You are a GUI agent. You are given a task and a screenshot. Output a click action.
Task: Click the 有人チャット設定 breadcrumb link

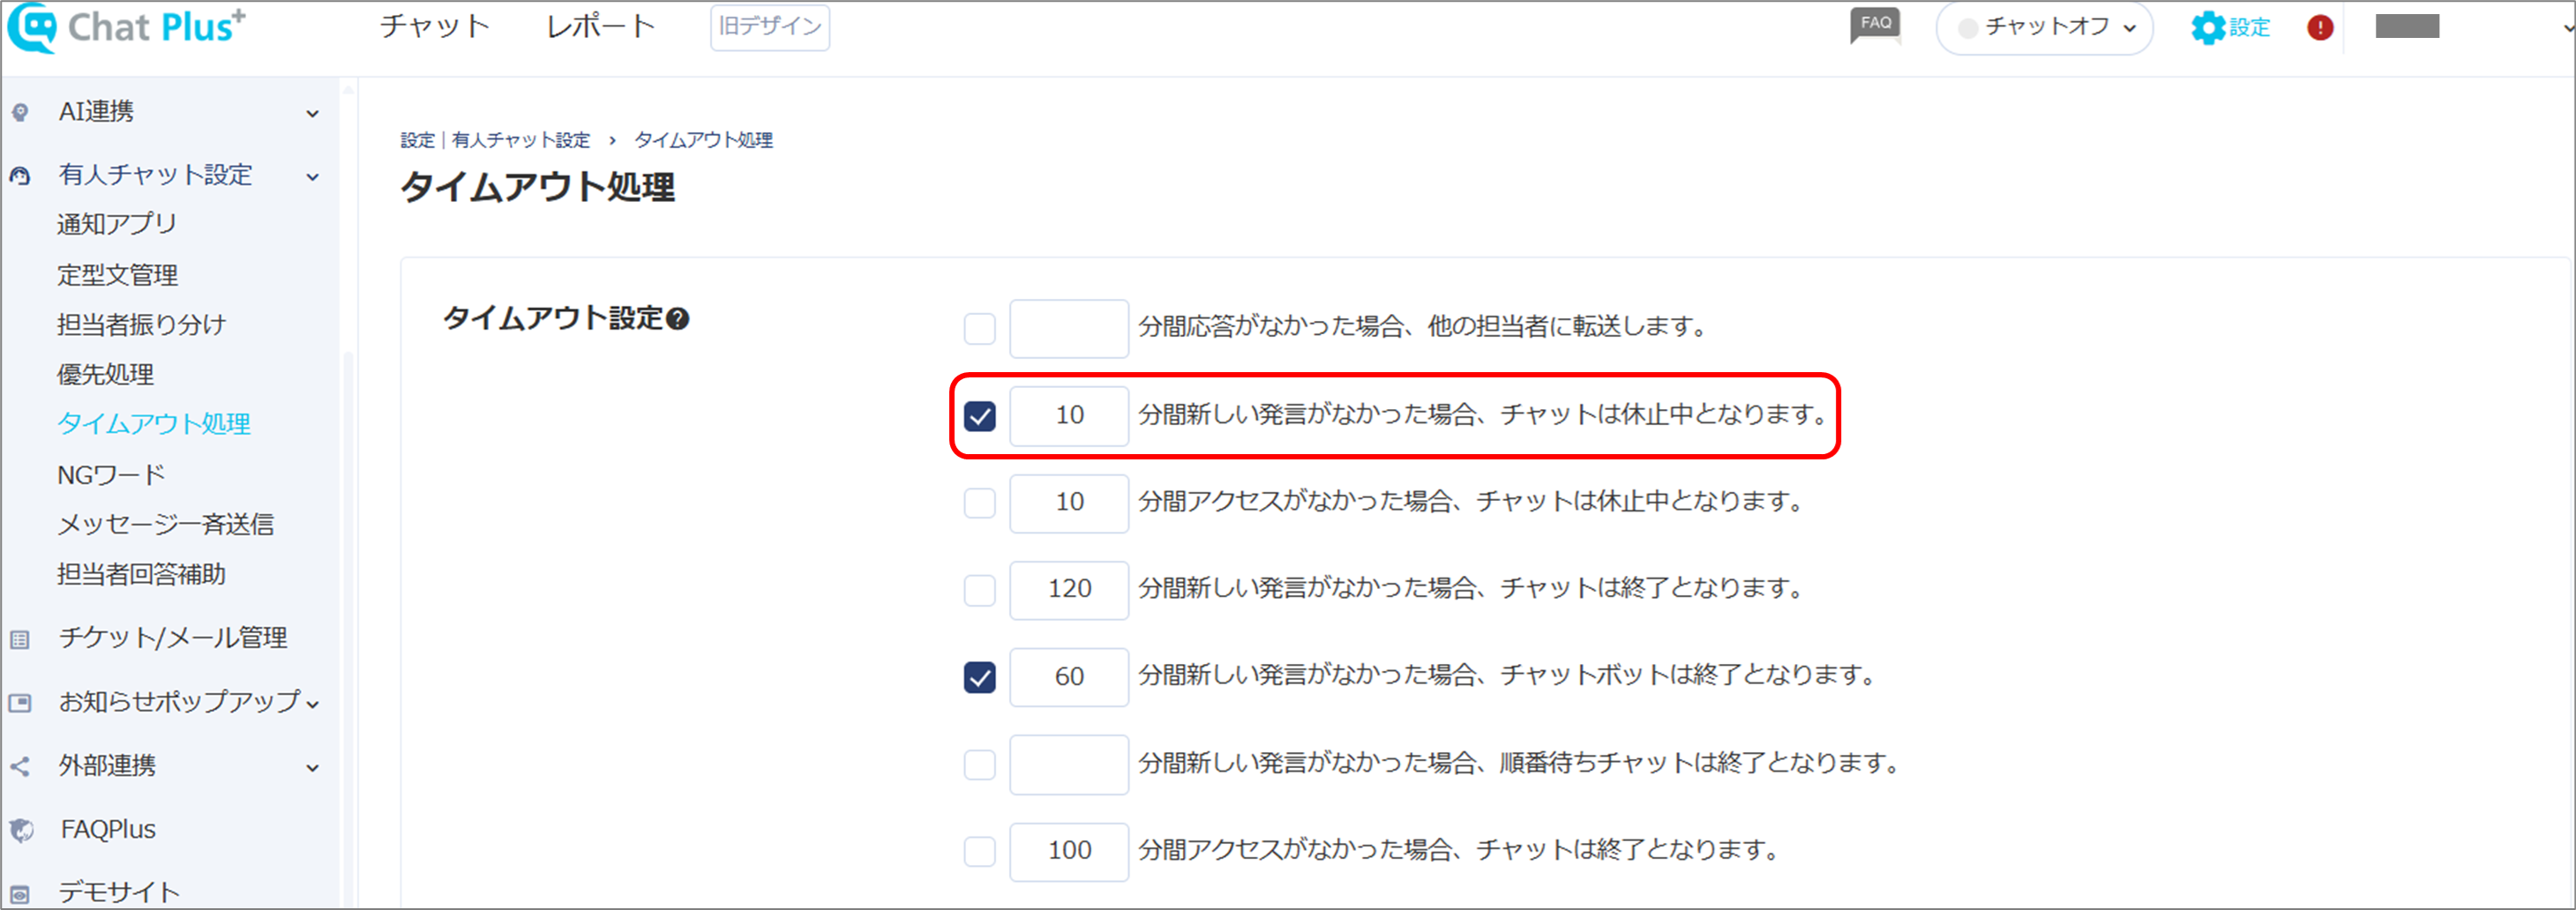[521, 140]
